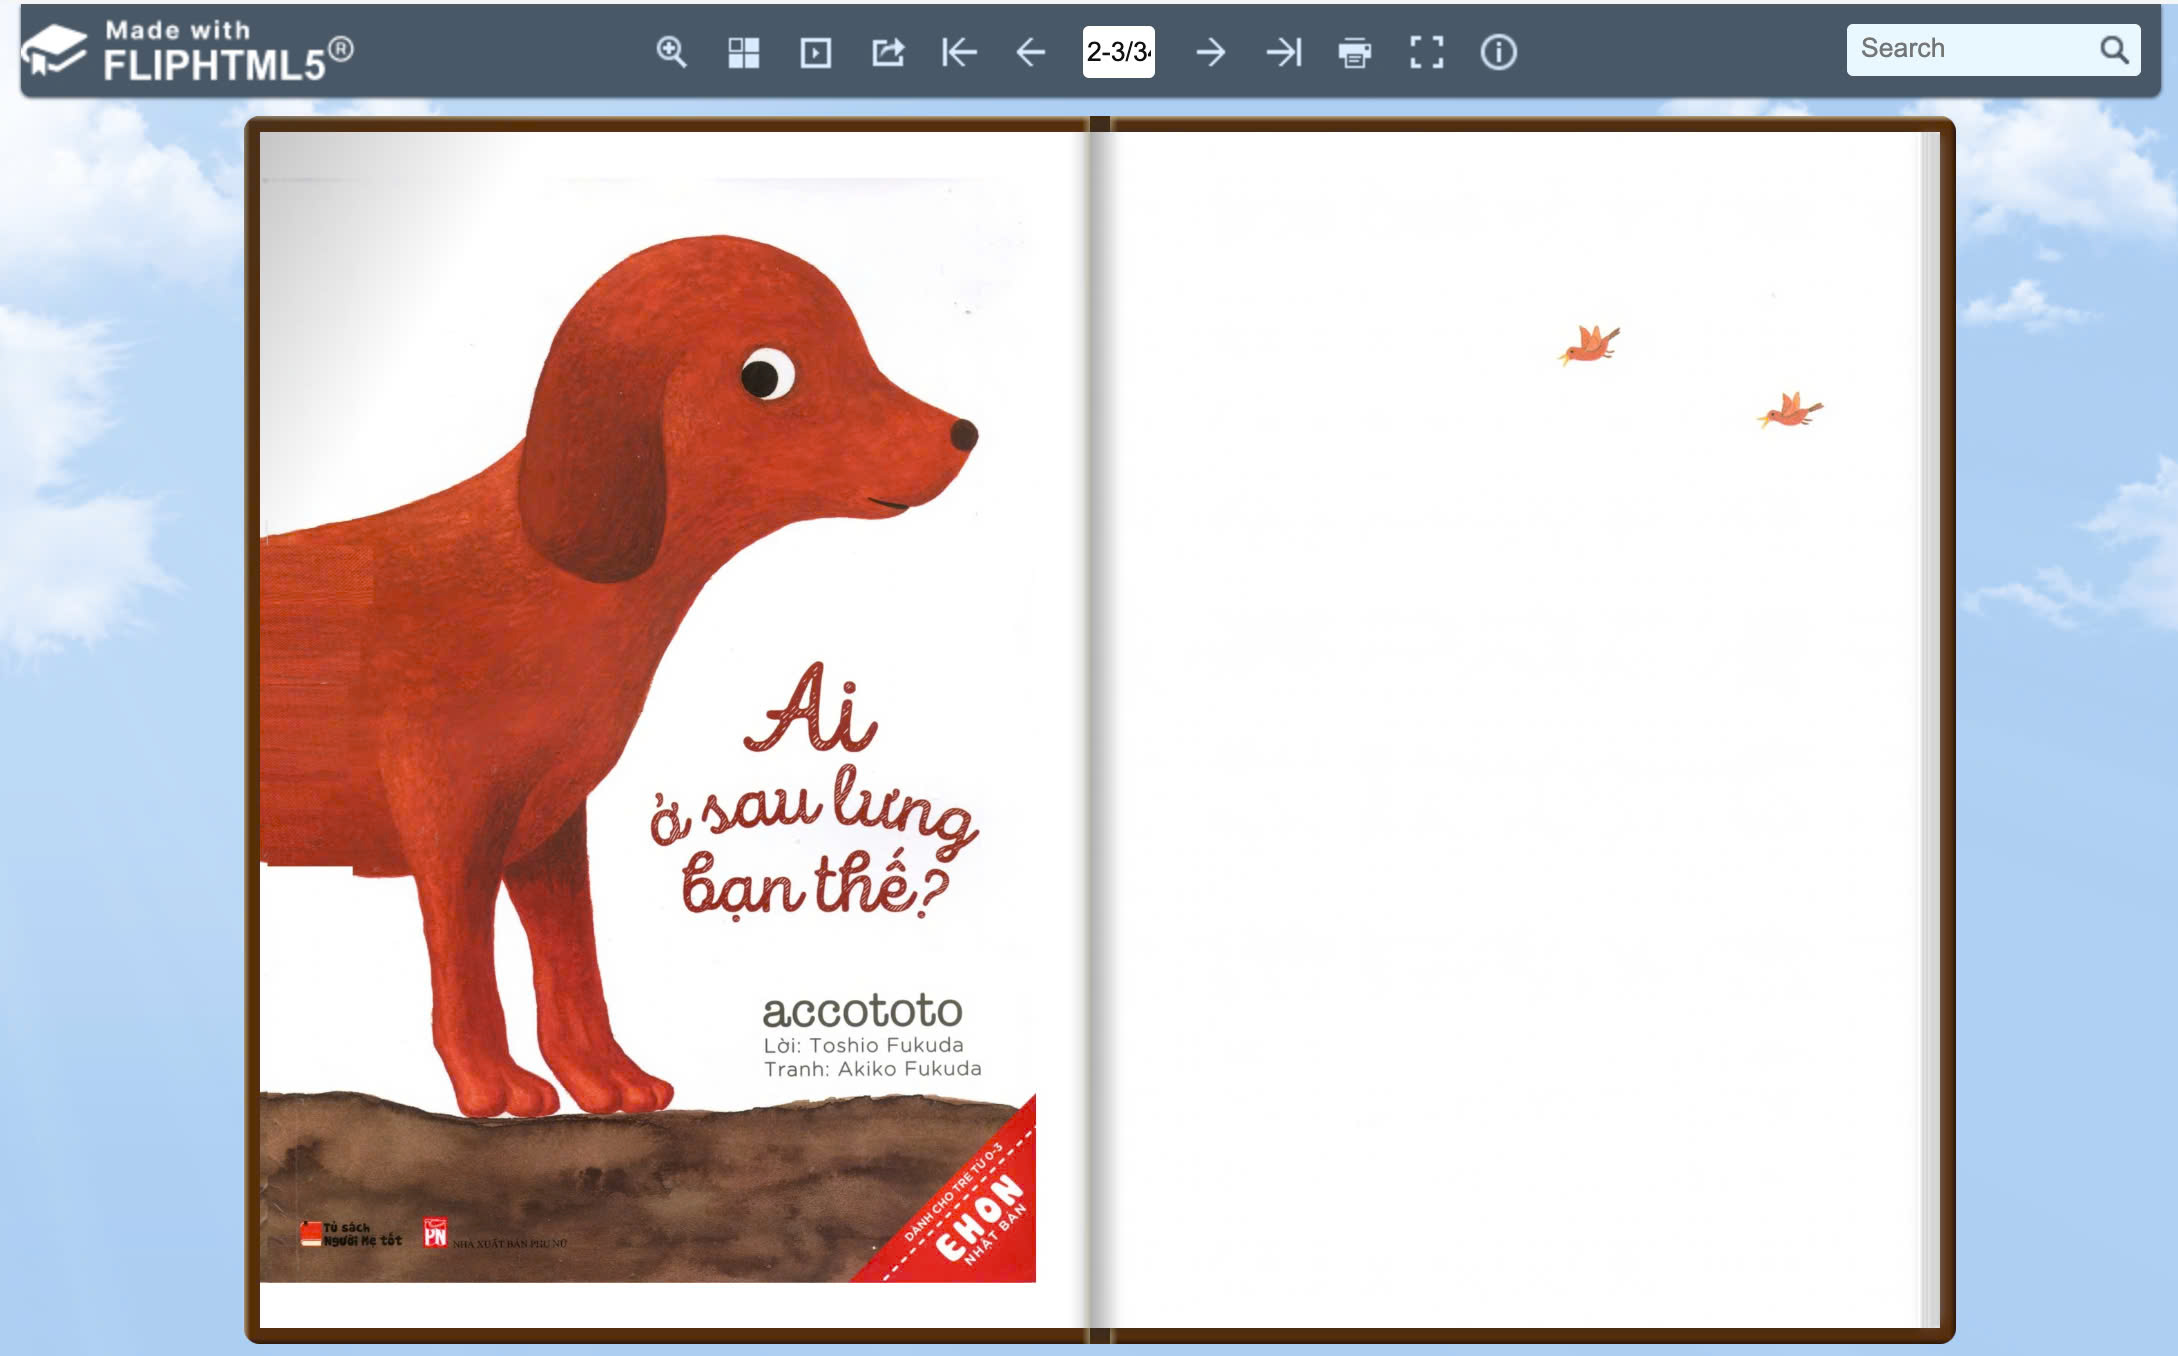Viewport: 2178px width, 1356px height.
Task: Toggle fullscreen mode
Action: click(x=1427, y=52)
